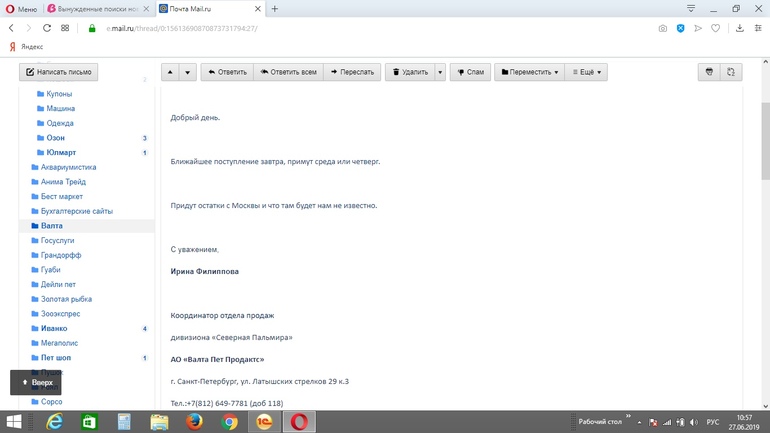Launch Firefox from the taskbar
The image size is (770, 433).
pyautogui.click(x=194, y=422)
